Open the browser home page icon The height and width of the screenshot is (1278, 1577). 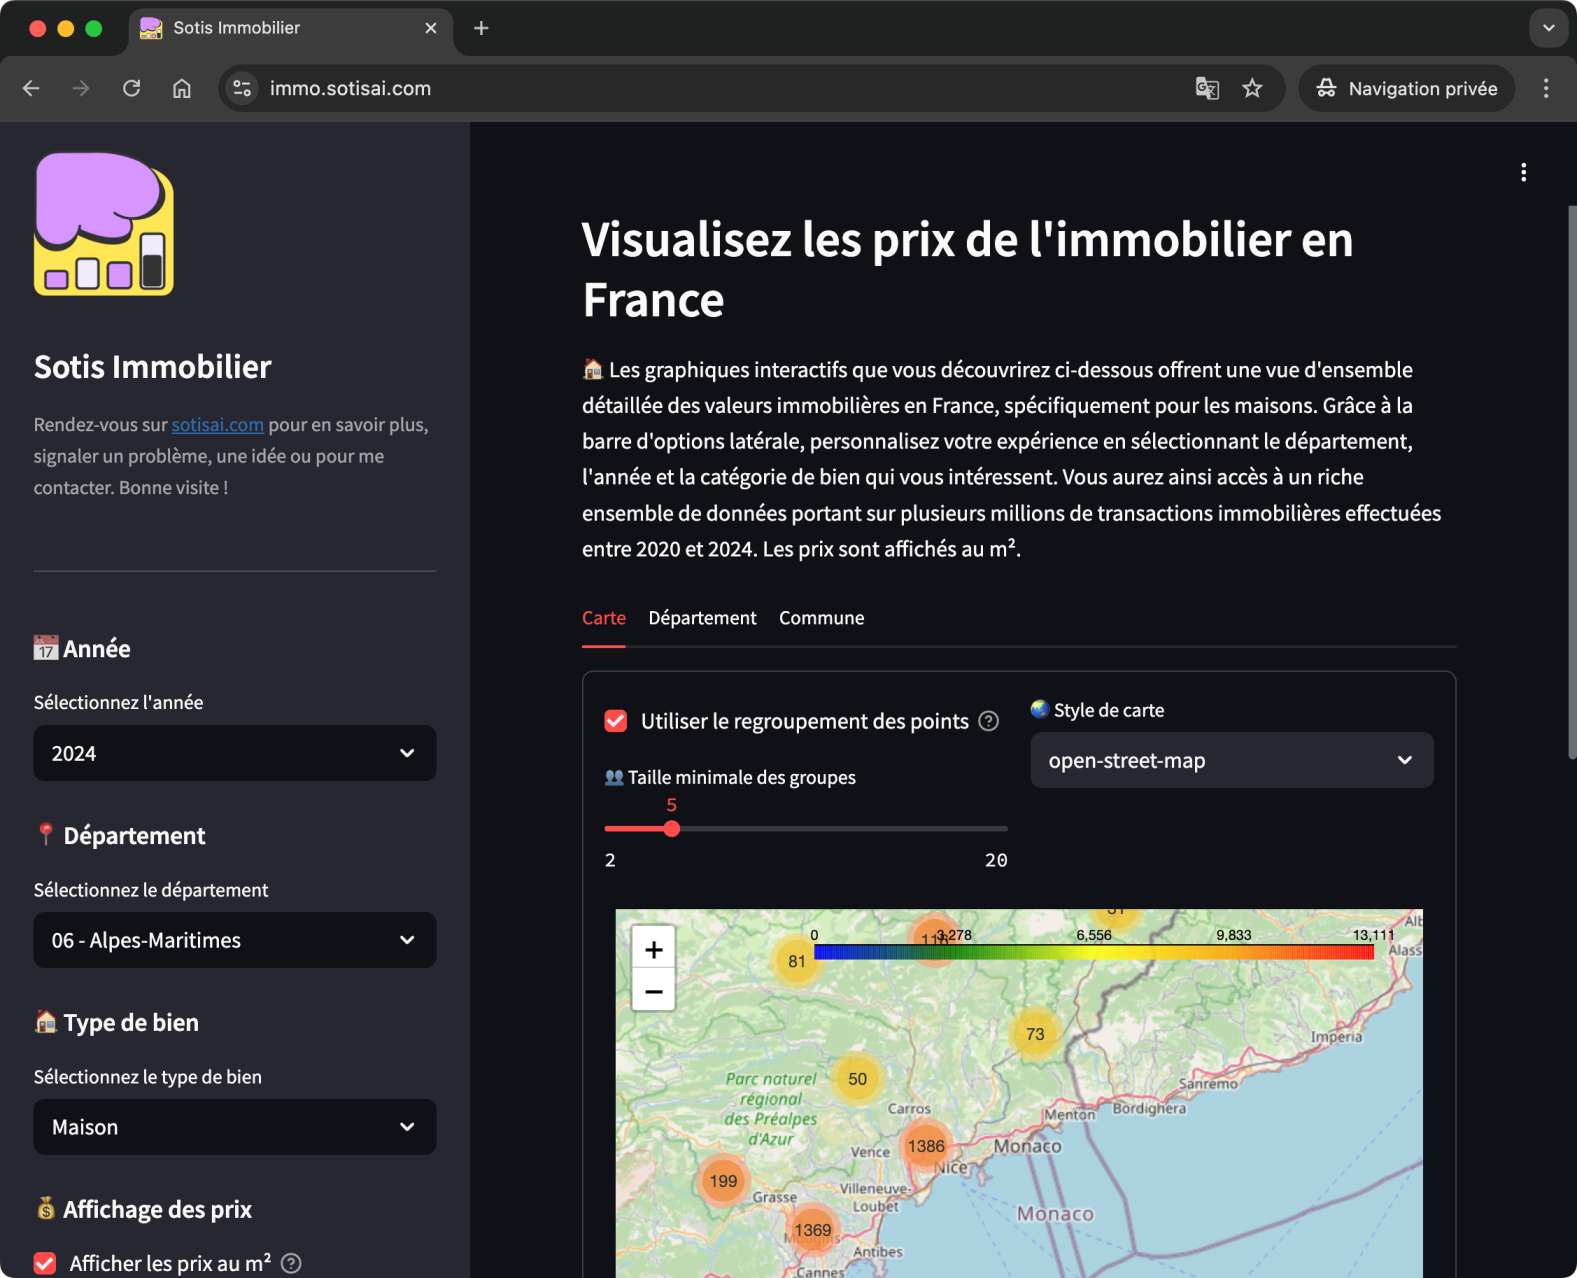pyautogui.click(x=181, y=88)
